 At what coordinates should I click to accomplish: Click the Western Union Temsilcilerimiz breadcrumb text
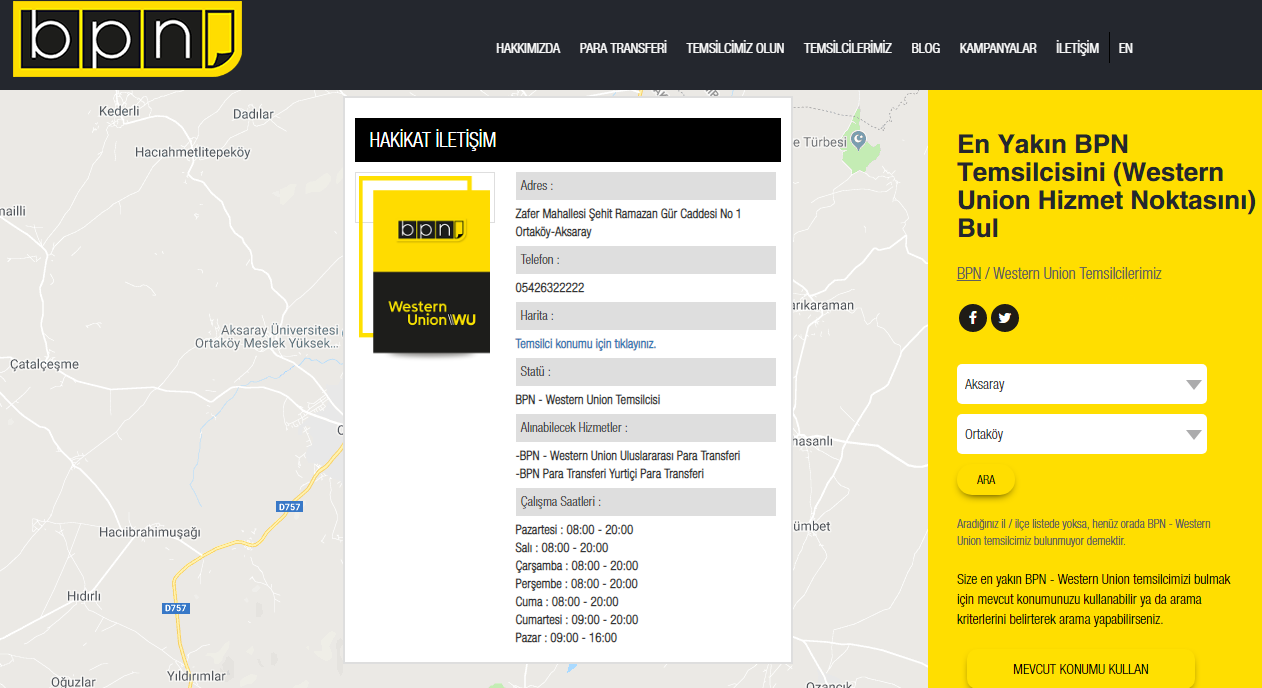coord(1077,273)
